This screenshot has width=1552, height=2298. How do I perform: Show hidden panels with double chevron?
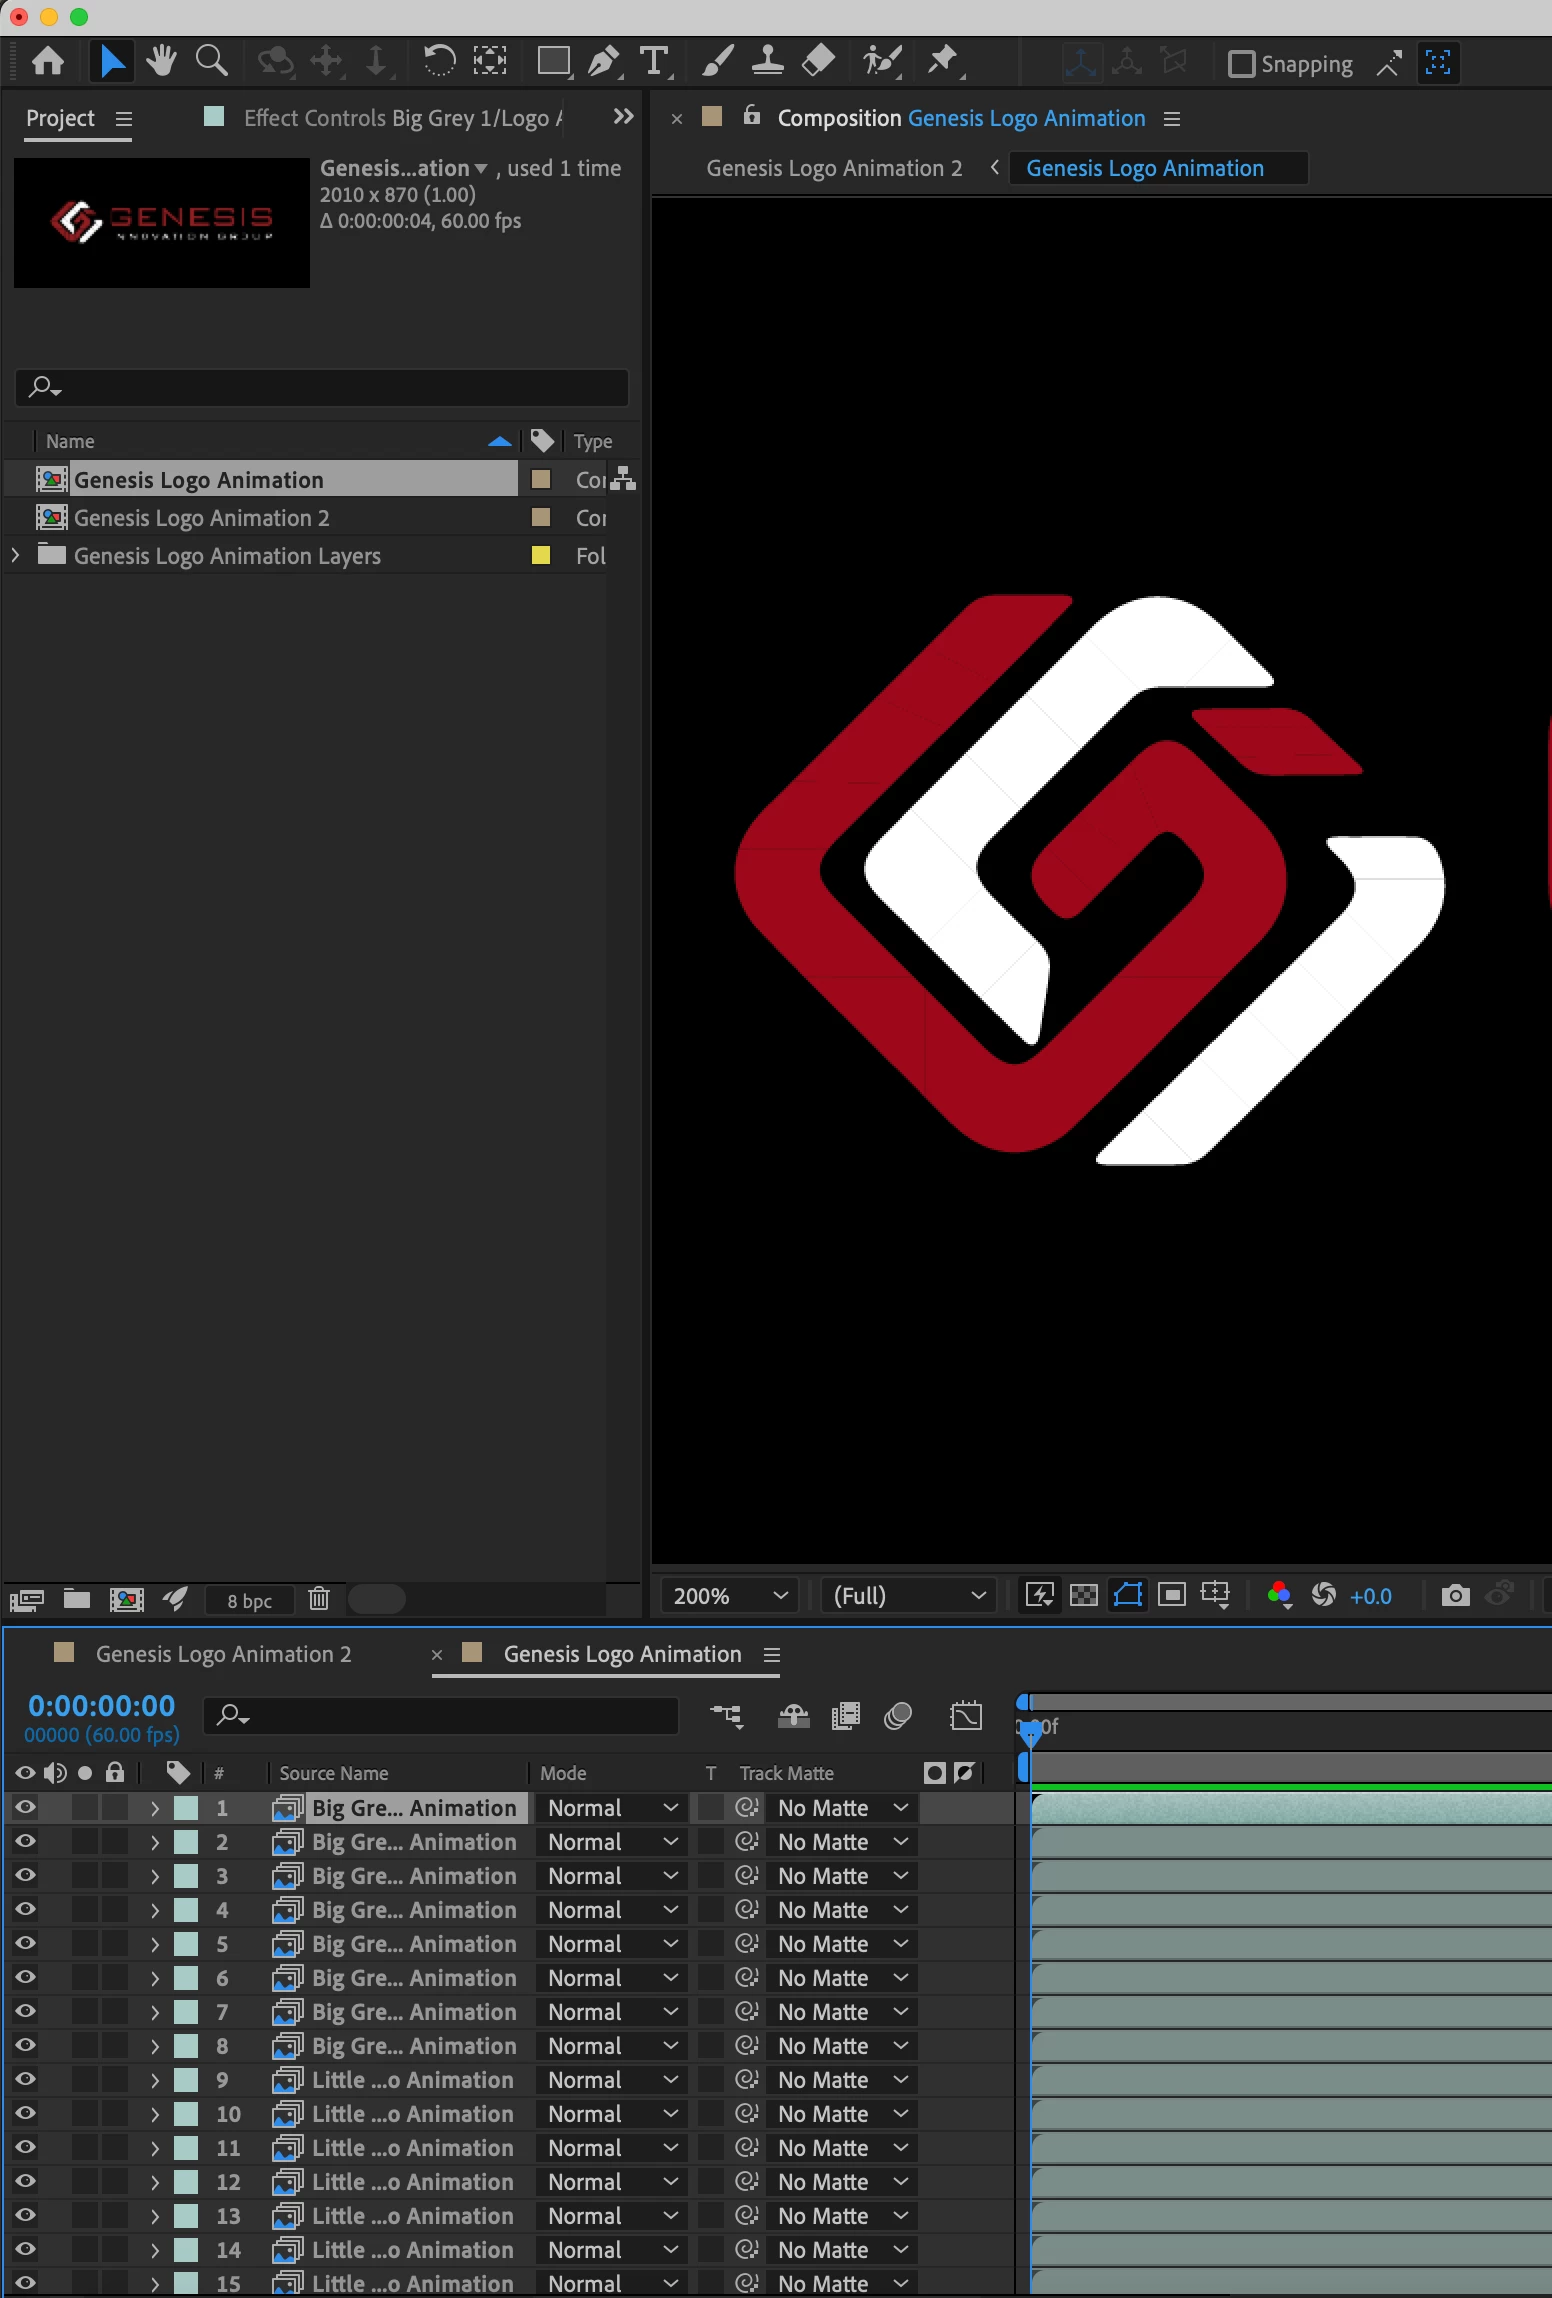623,117
